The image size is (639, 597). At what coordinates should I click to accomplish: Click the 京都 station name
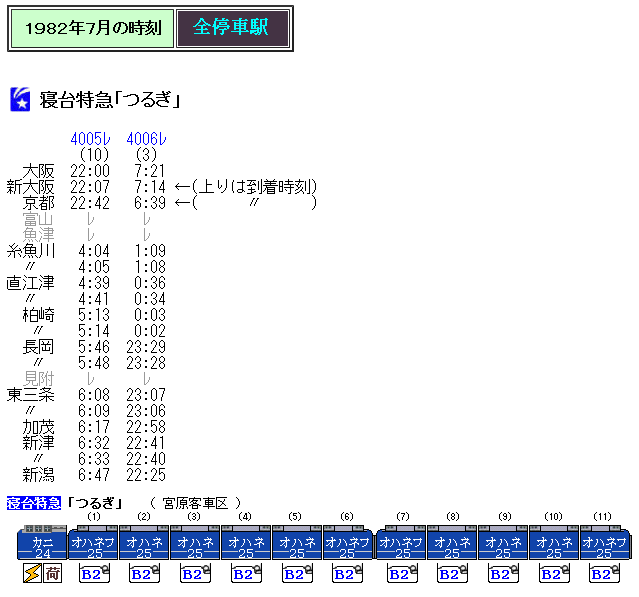[38, 203]
